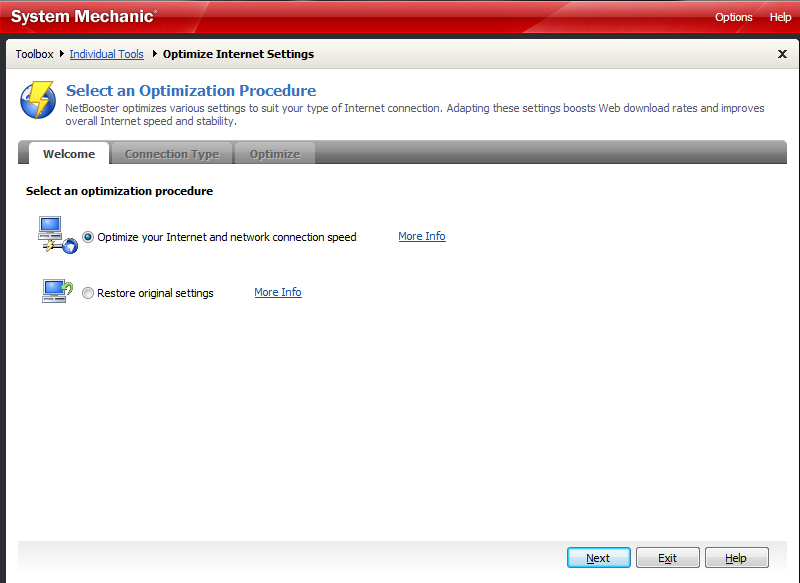
Task: Switch to the Optimize tab
Action: pyautogui.click(x=275, y=154)
